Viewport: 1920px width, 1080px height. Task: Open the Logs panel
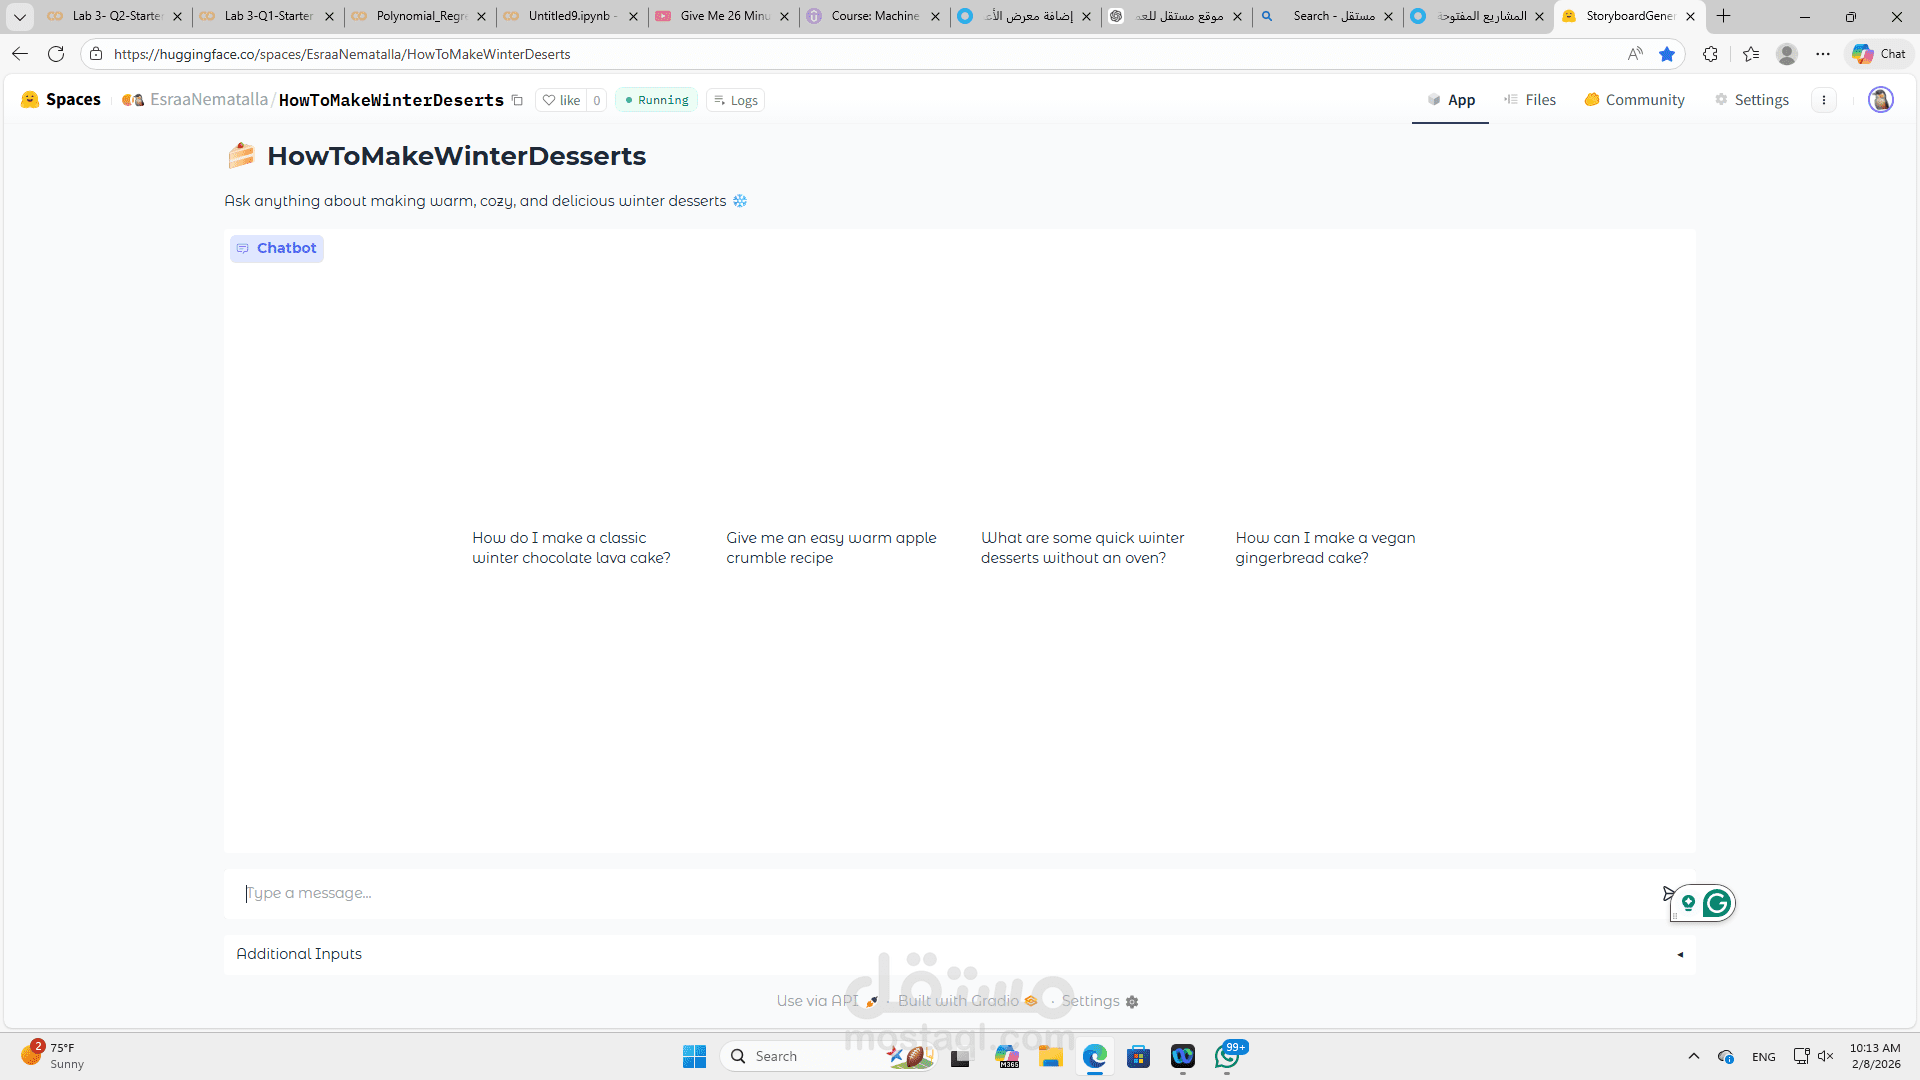[735, 100]
